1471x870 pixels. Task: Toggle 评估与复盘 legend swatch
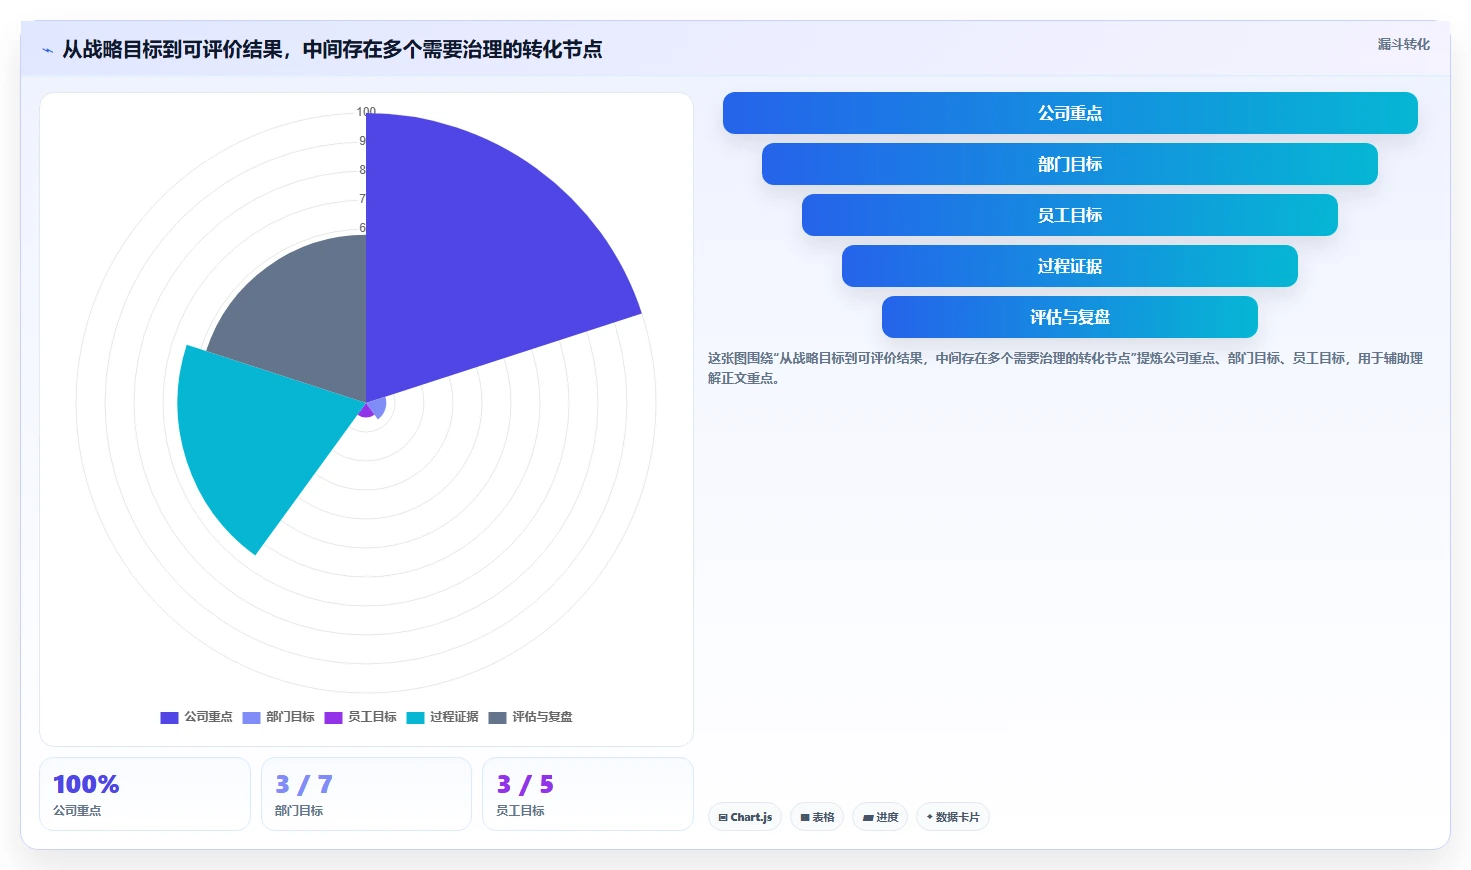(x=497, y=717)
